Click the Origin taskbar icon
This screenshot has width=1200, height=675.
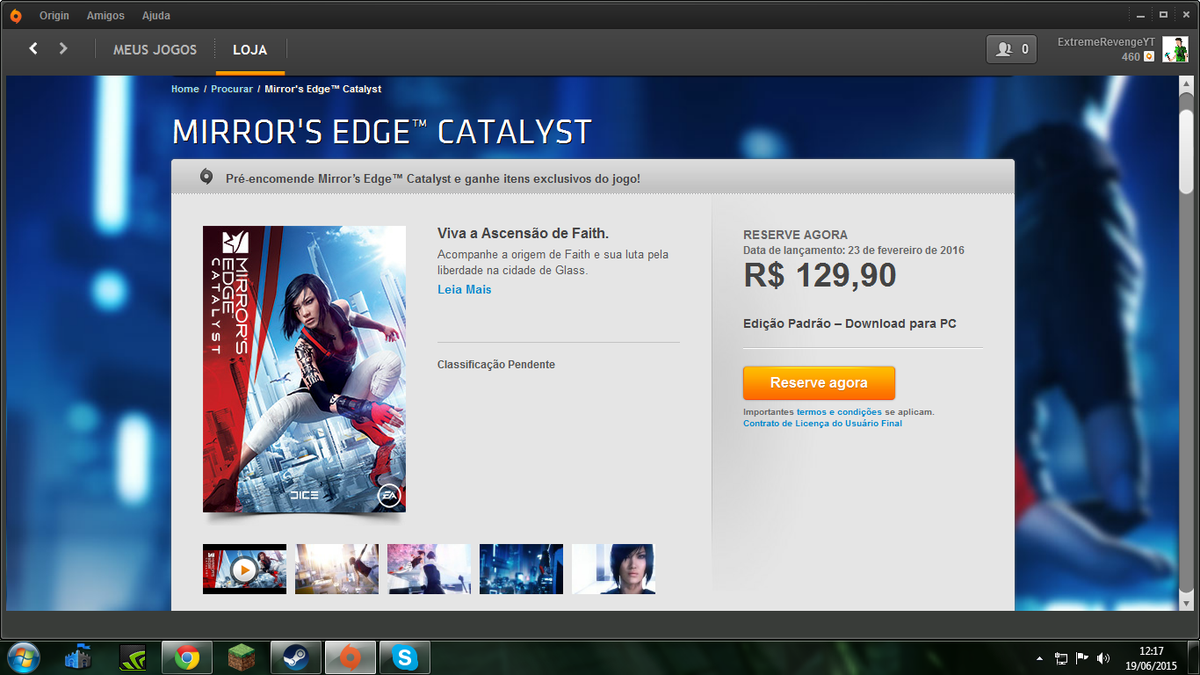350,657
